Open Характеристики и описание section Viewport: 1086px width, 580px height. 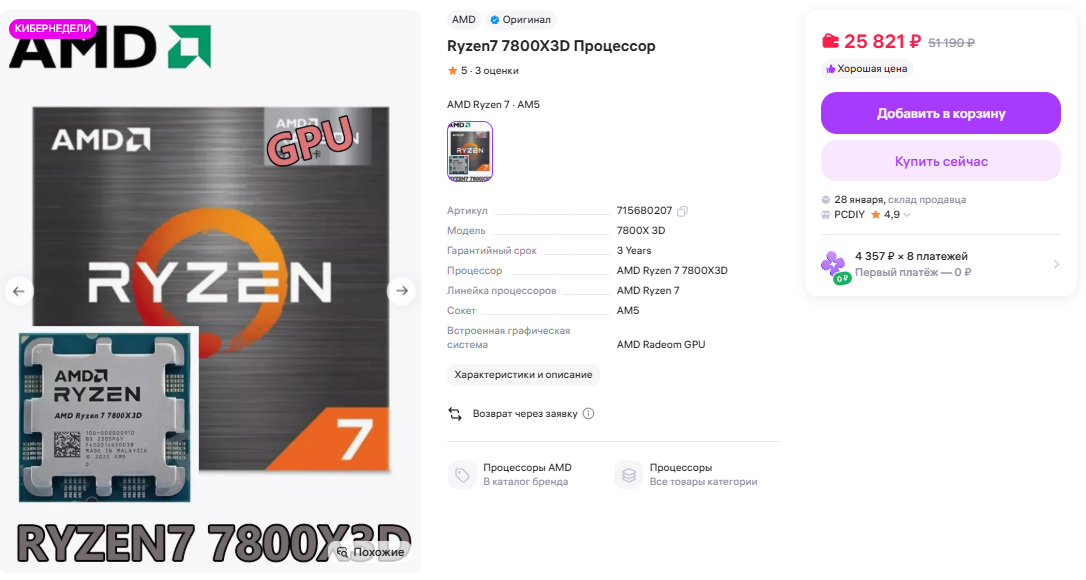pyautogui.click(x=523, y=375)
